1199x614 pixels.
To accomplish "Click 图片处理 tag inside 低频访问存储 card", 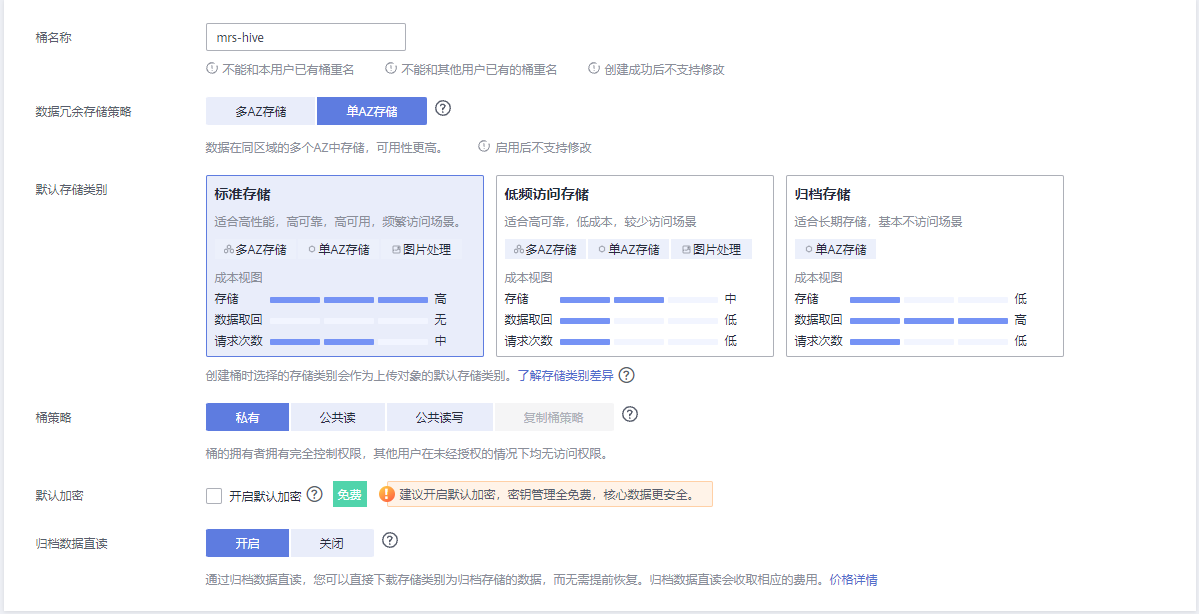I will [x=710, y=249].
